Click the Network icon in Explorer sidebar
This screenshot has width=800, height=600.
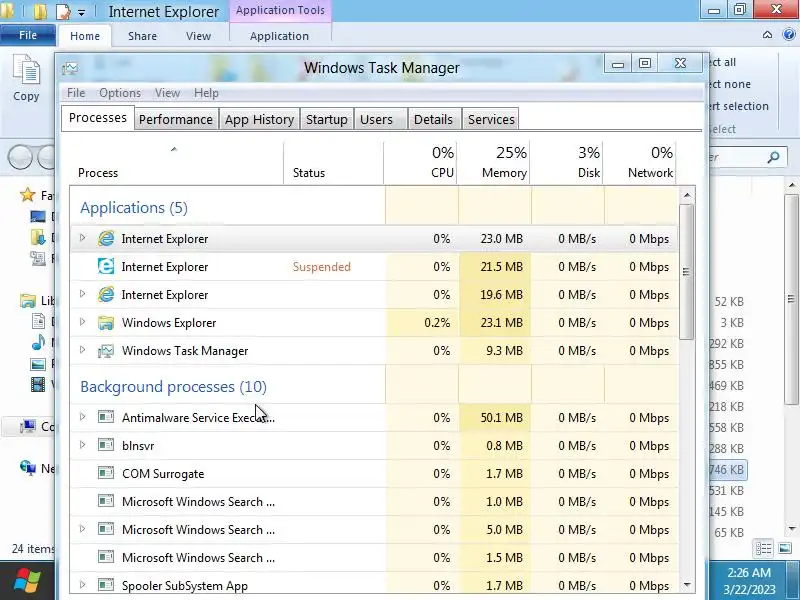(x=28, y=467)
